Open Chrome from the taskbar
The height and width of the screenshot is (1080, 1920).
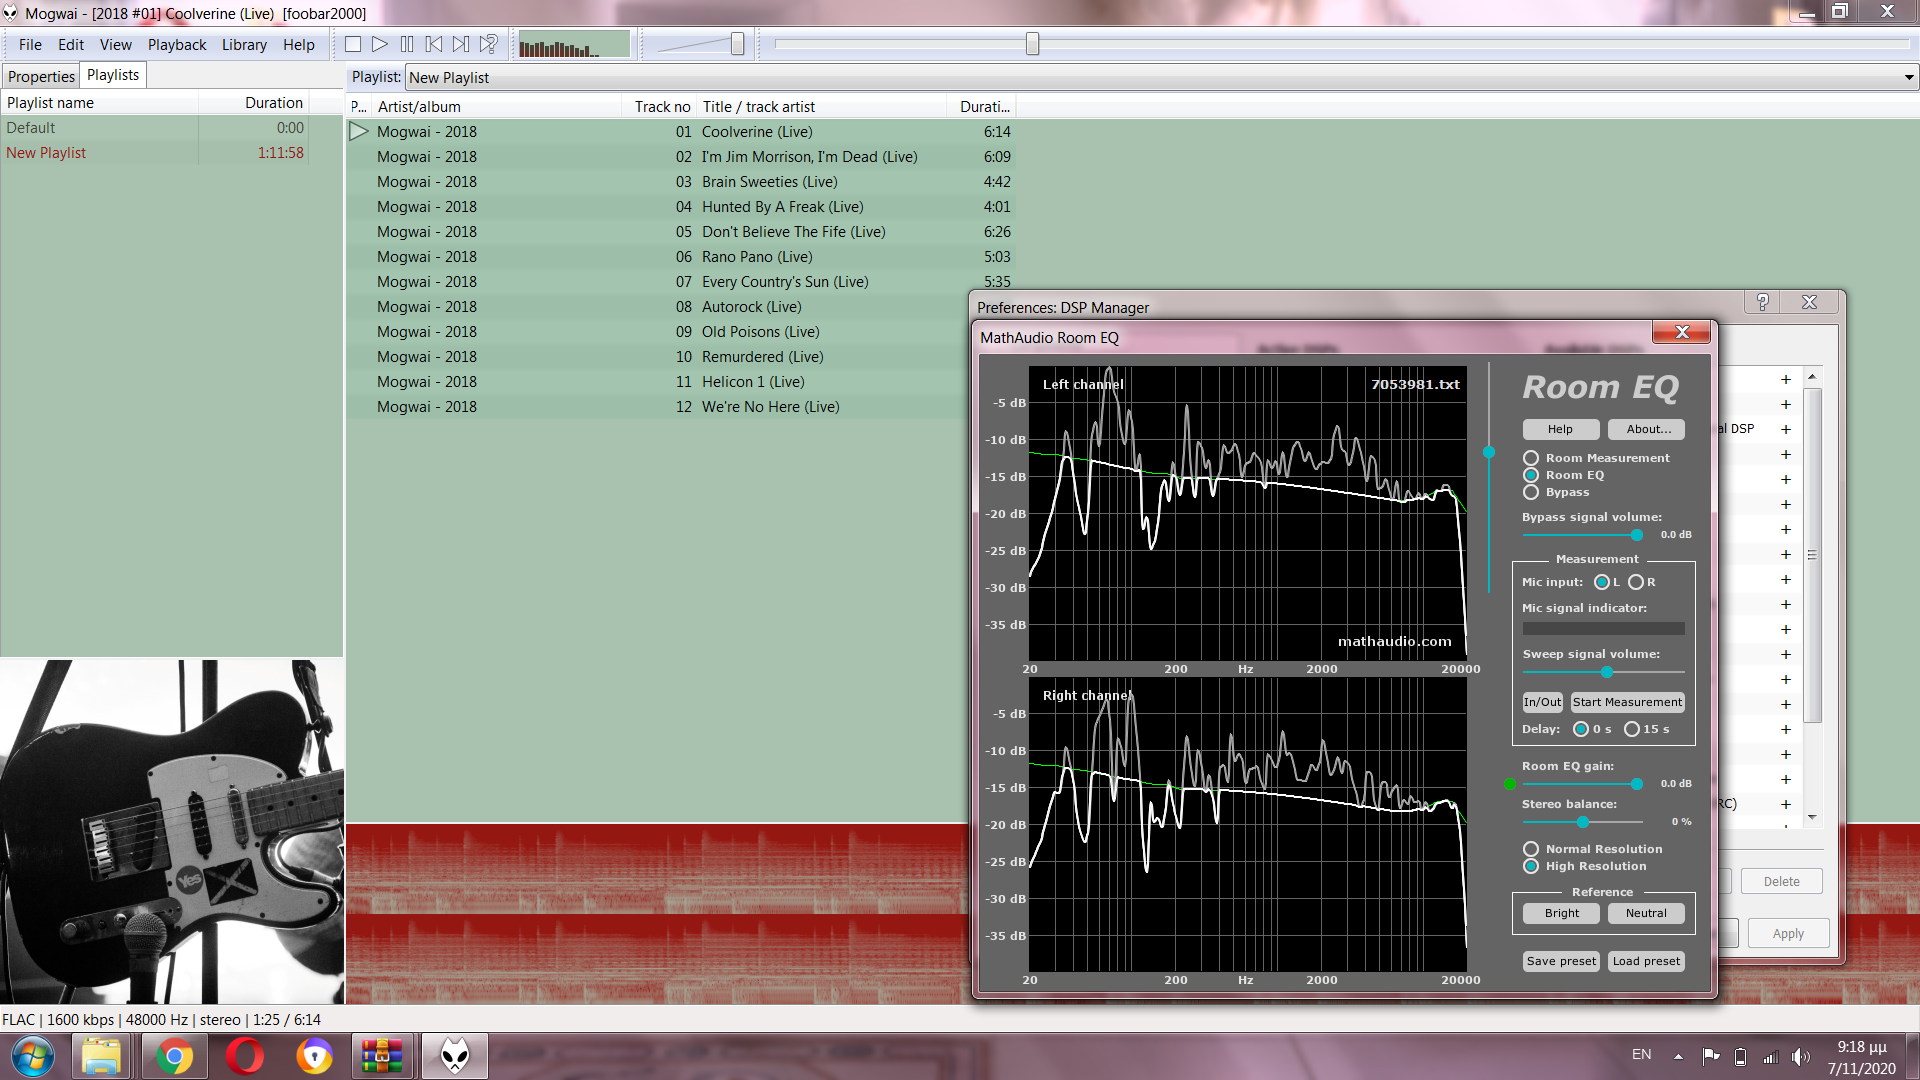click(174, 1056)
